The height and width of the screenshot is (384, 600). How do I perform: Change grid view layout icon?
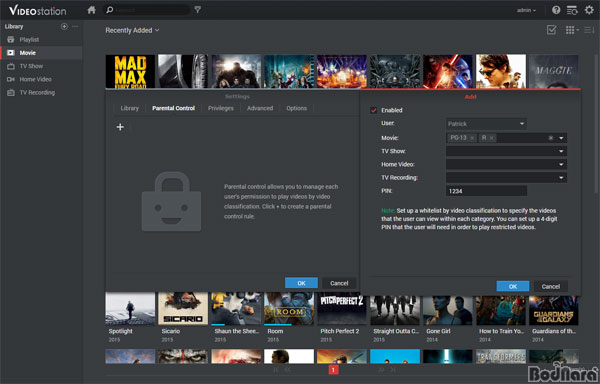[572, 30]
